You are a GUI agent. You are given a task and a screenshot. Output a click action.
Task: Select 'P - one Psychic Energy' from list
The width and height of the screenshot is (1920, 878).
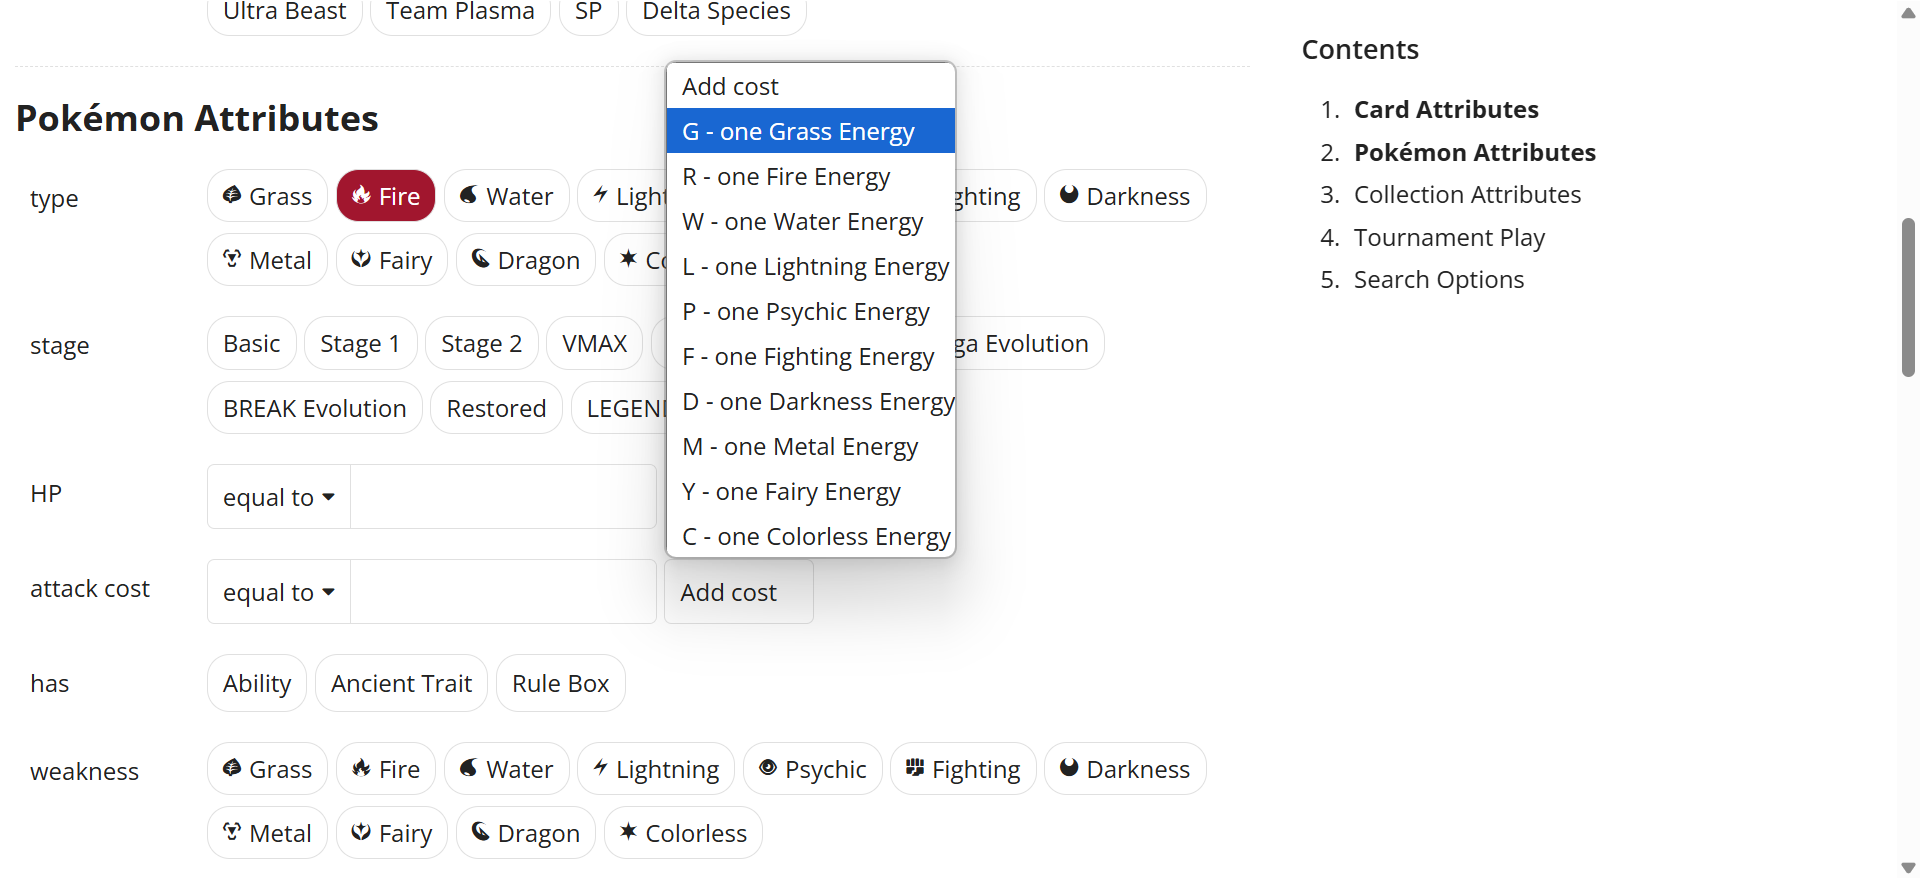tap(806, 312)
